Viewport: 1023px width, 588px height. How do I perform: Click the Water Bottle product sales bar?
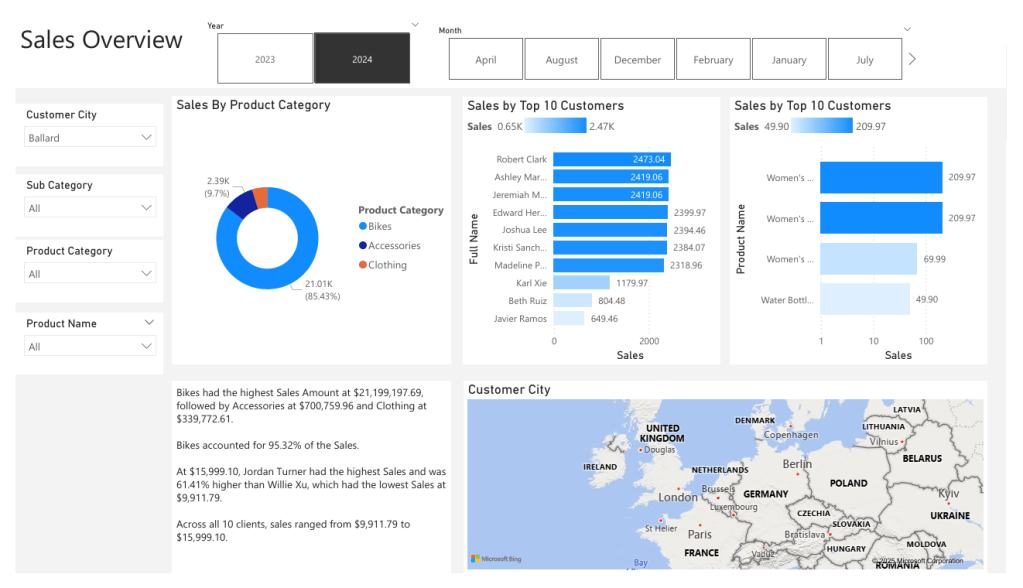coord(865,299)
